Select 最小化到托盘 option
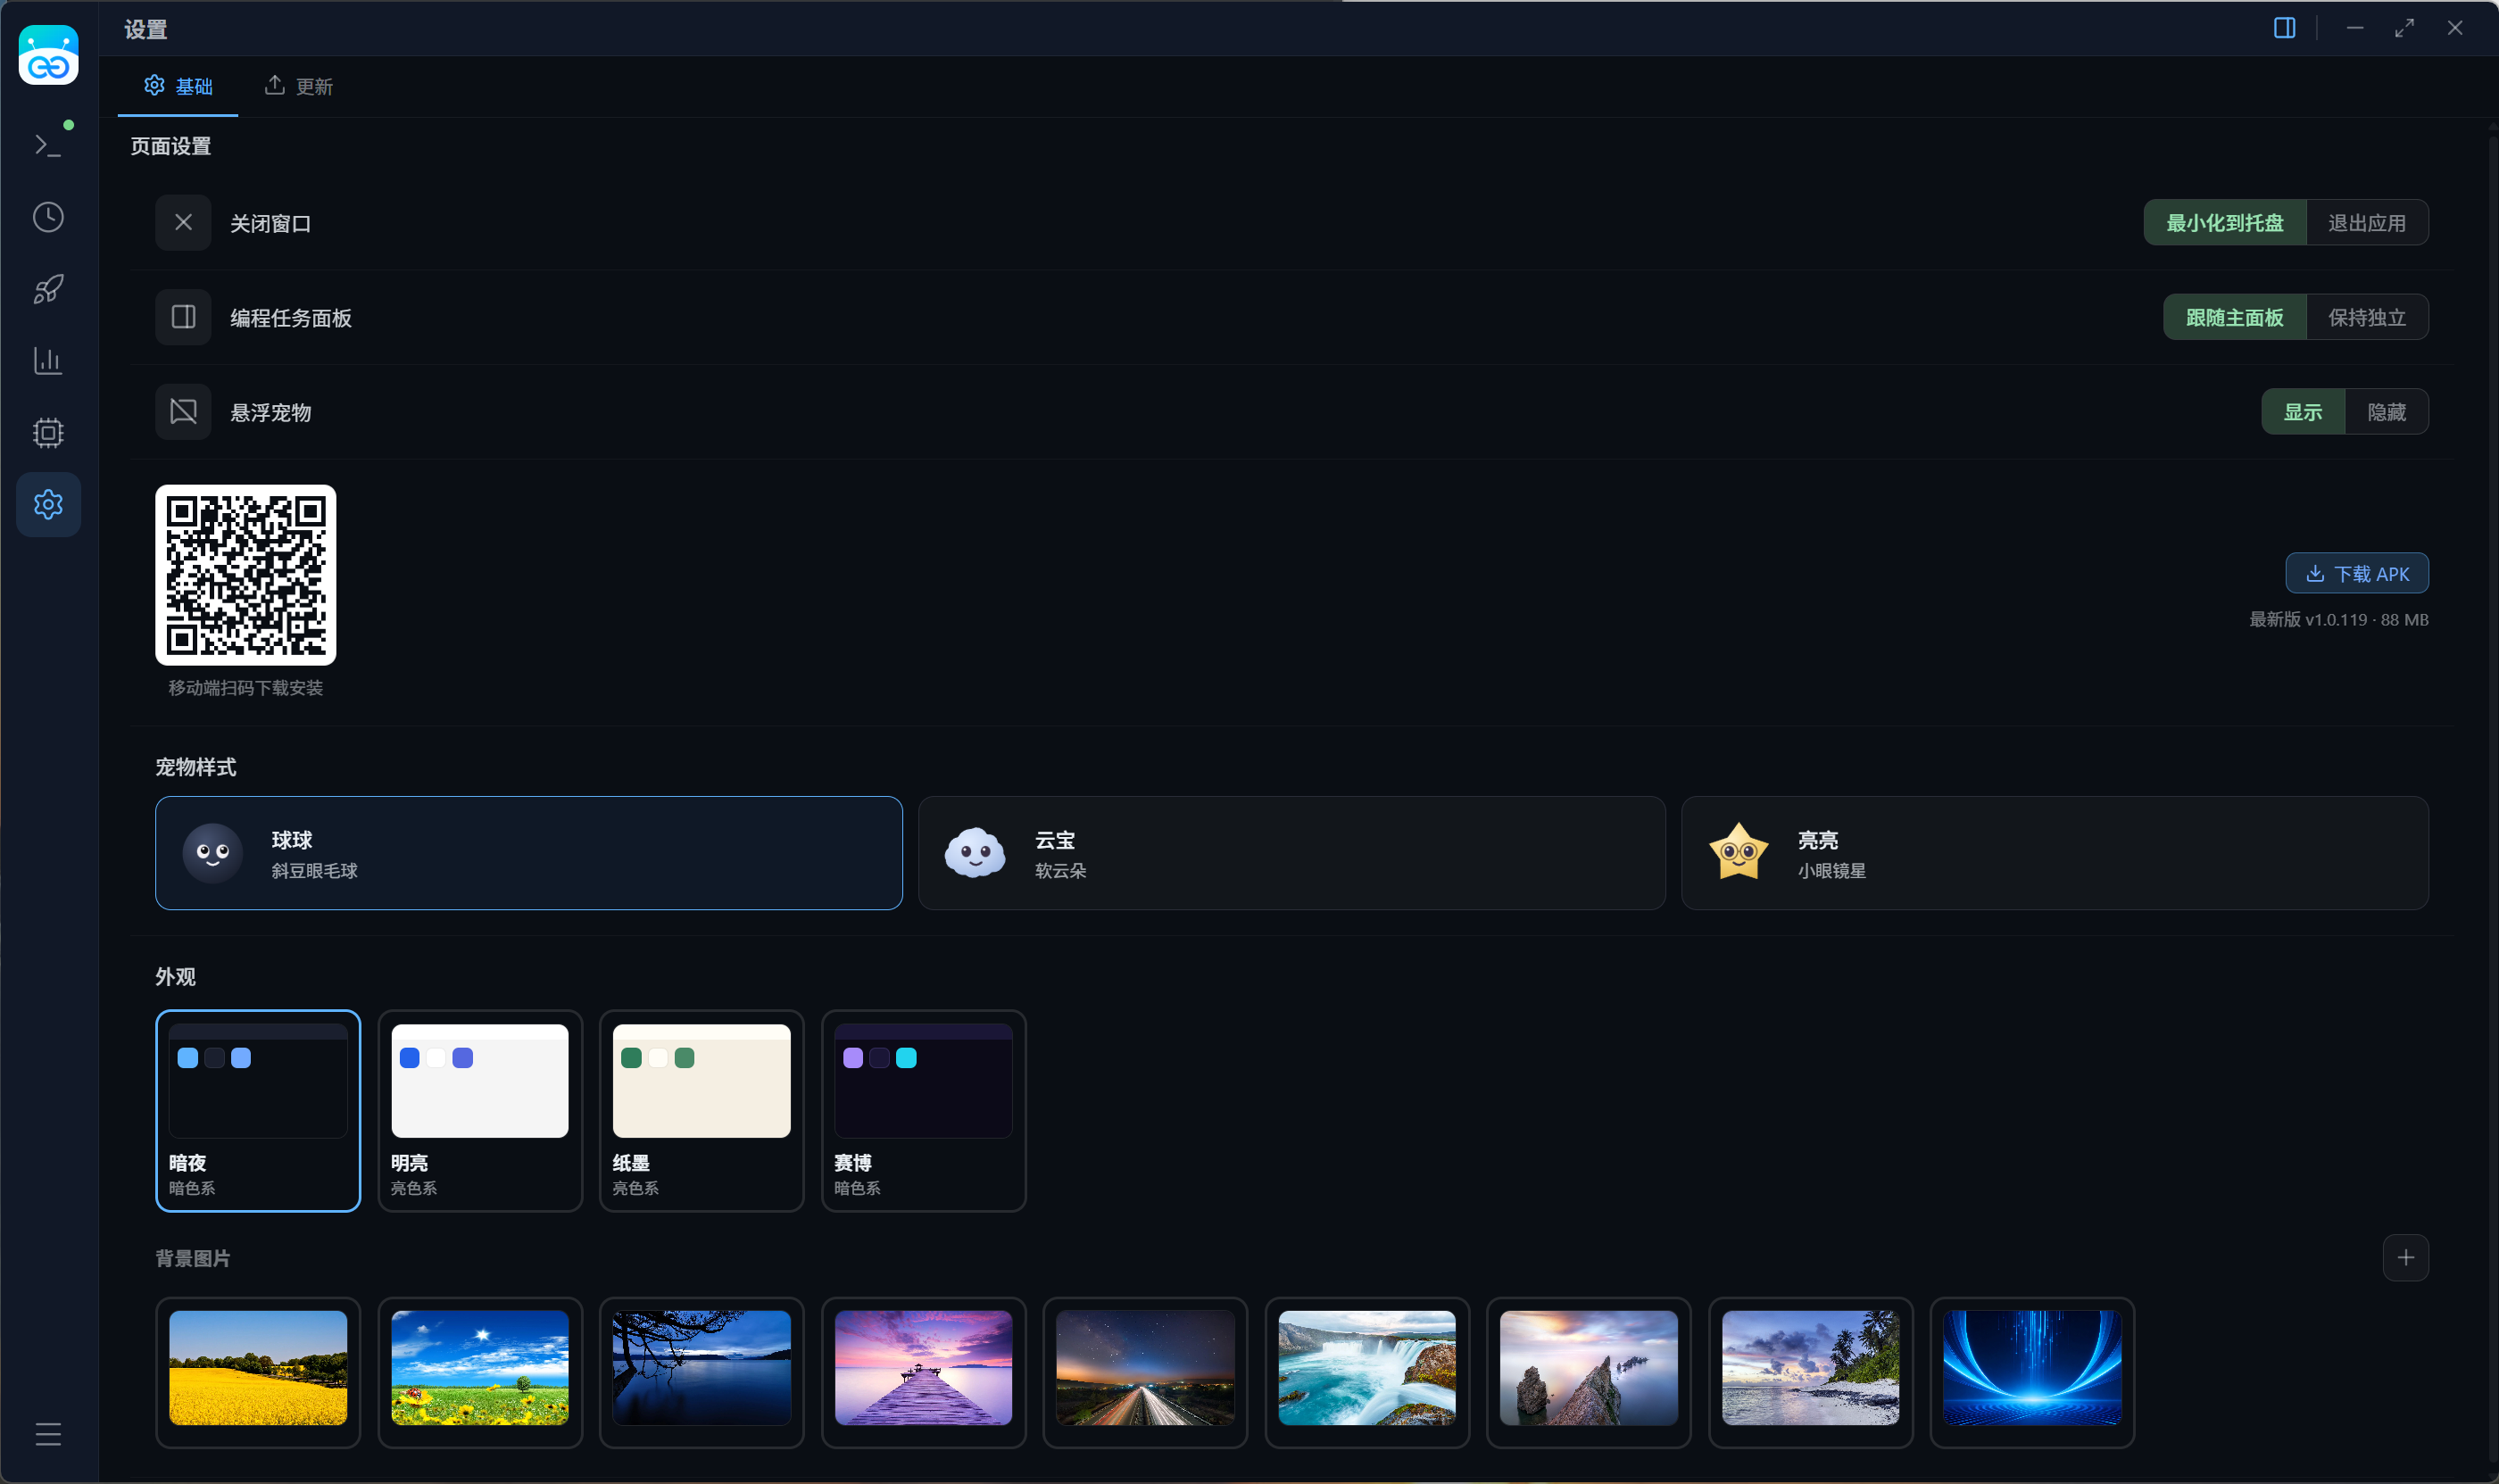 [2224, 222]
